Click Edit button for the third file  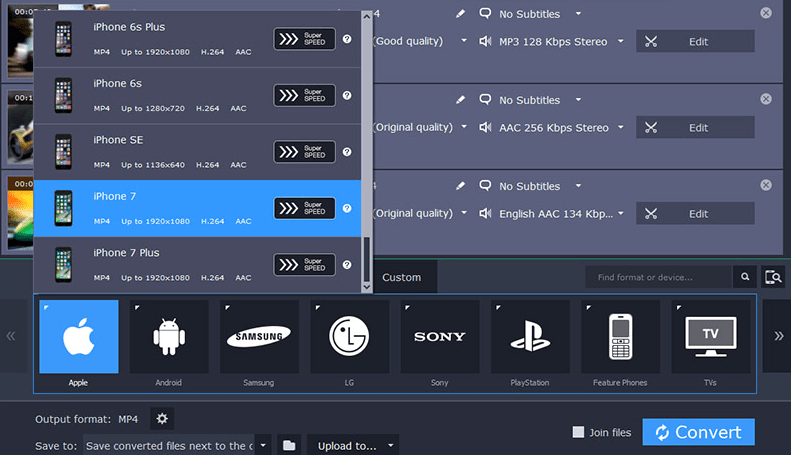(695, 213)
